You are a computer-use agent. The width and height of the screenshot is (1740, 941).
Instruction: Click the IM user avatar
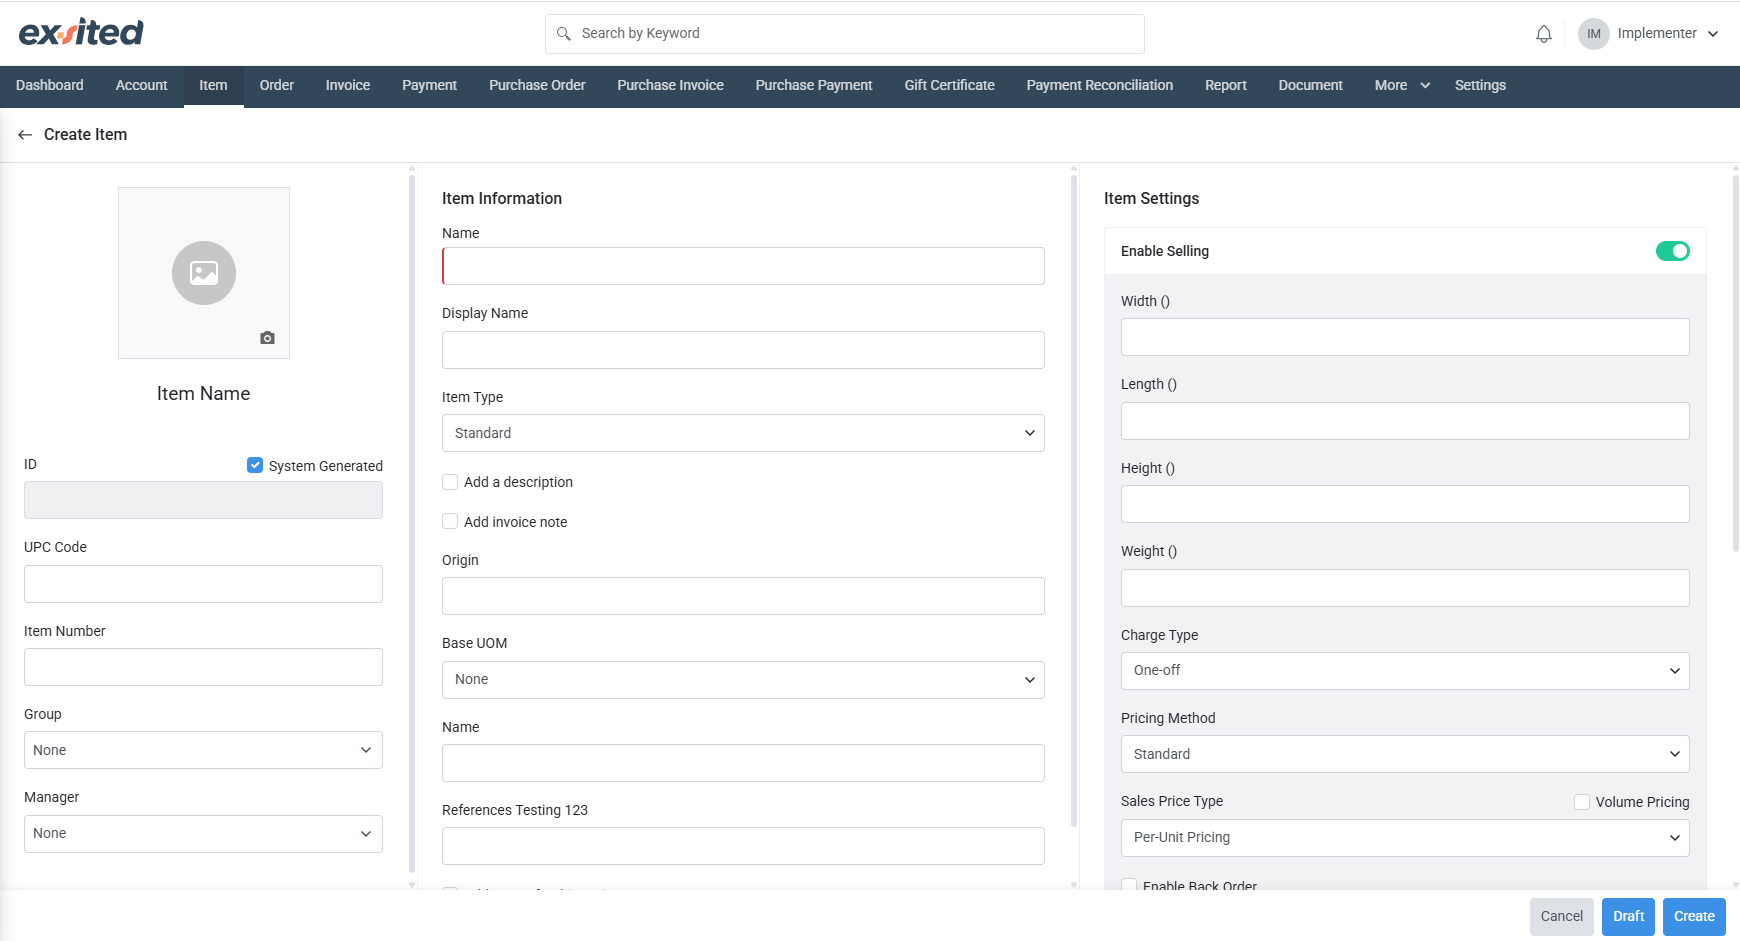tap(1593, 34)
